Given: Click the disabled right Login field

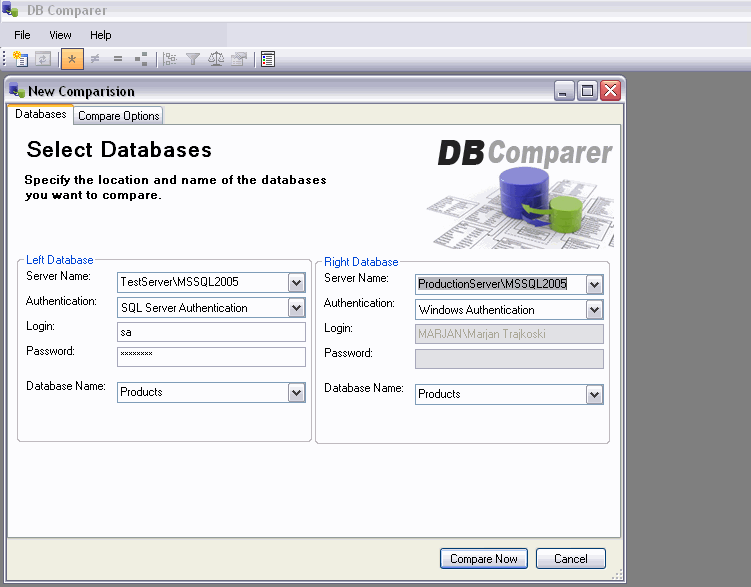Looking at the screenshot, I should [509, 334].
